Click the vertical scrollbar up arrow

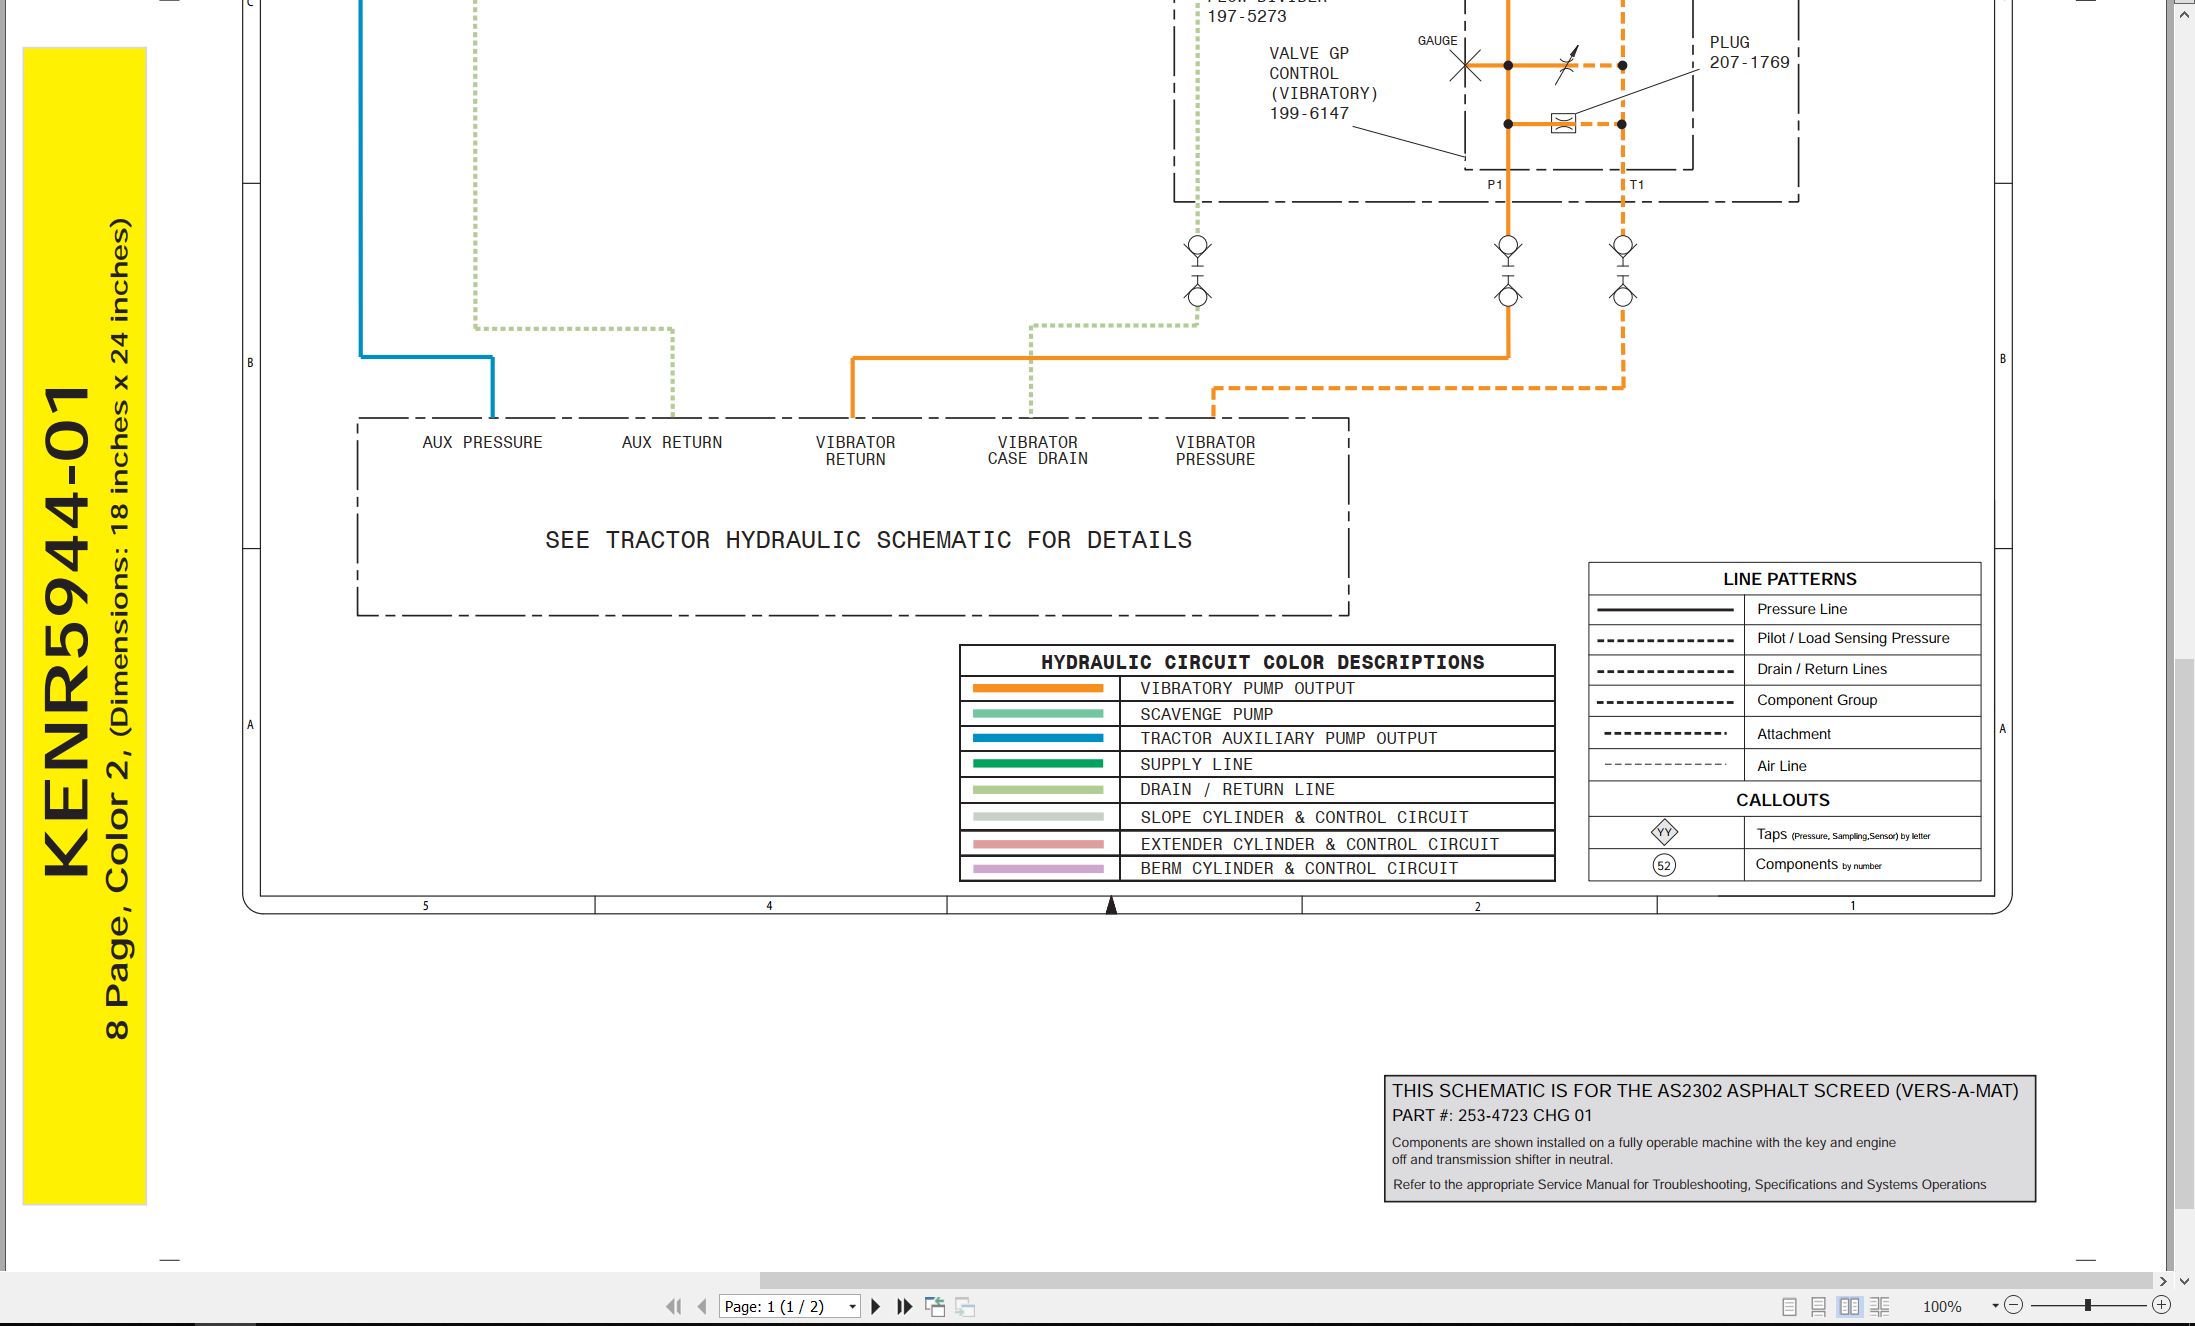point(2185,14)
